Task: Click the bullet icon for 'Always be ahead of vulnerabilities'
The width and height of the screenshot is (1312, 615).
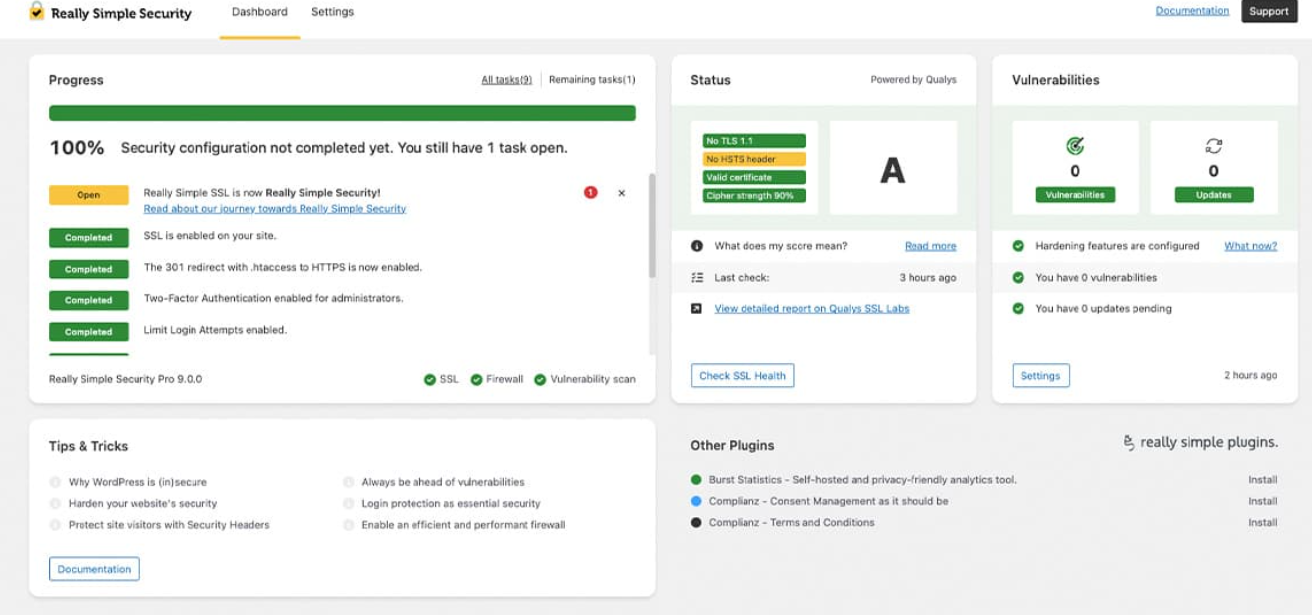Action: point(349,482)
